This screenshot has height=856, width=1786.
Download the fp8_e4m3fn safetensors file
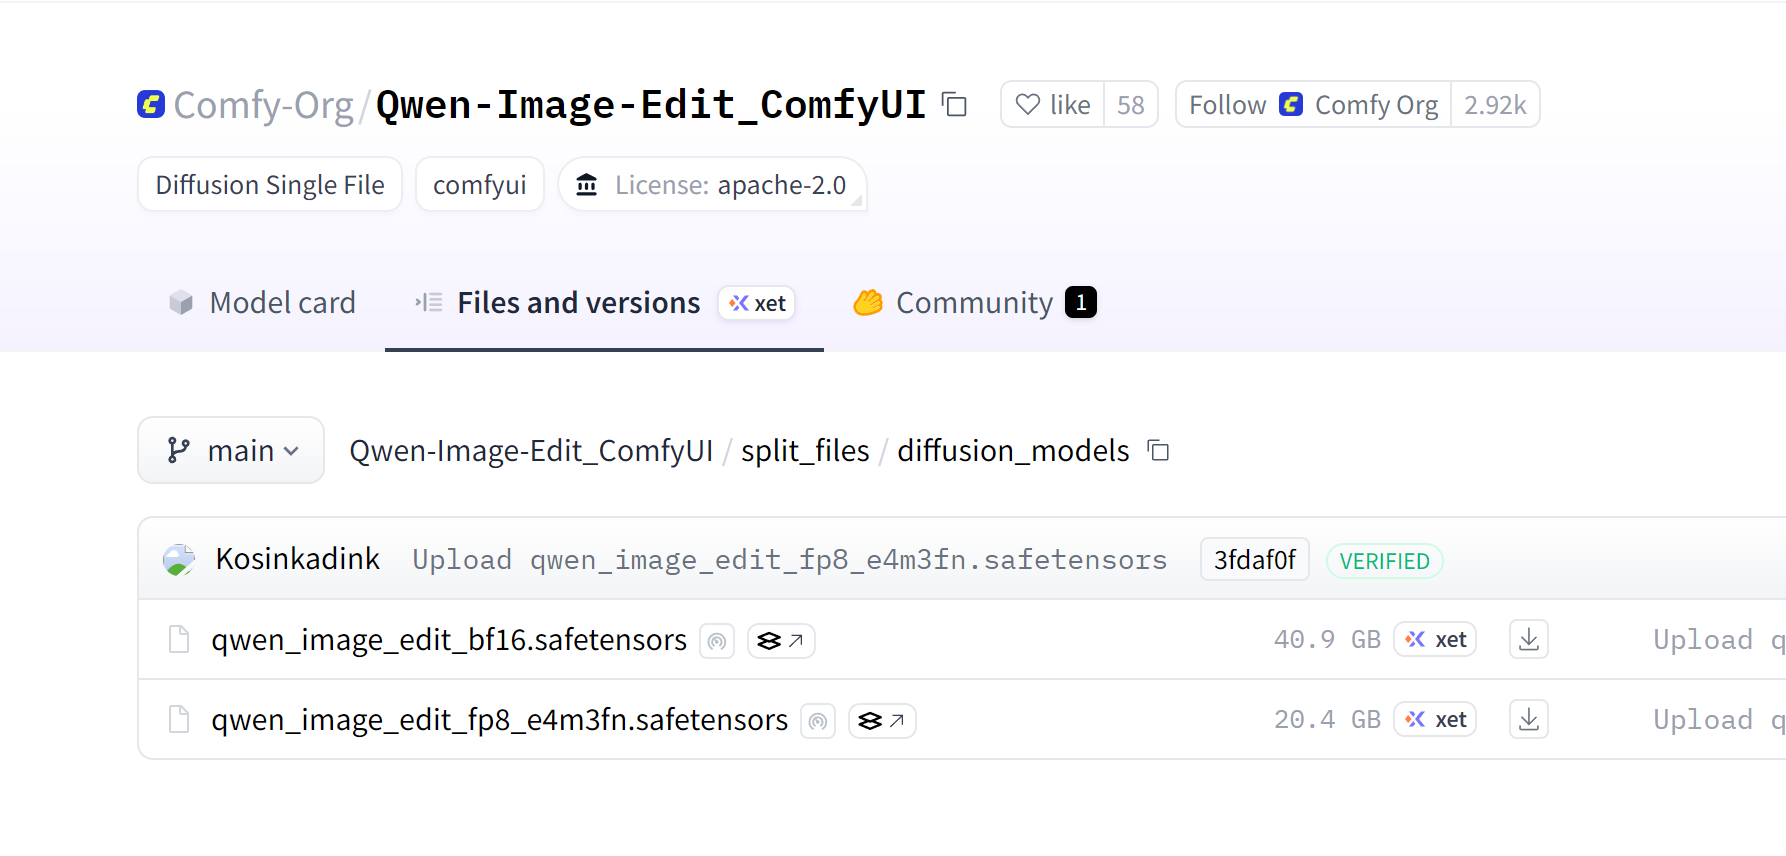pyautogui.click(x=1529, y=719)
